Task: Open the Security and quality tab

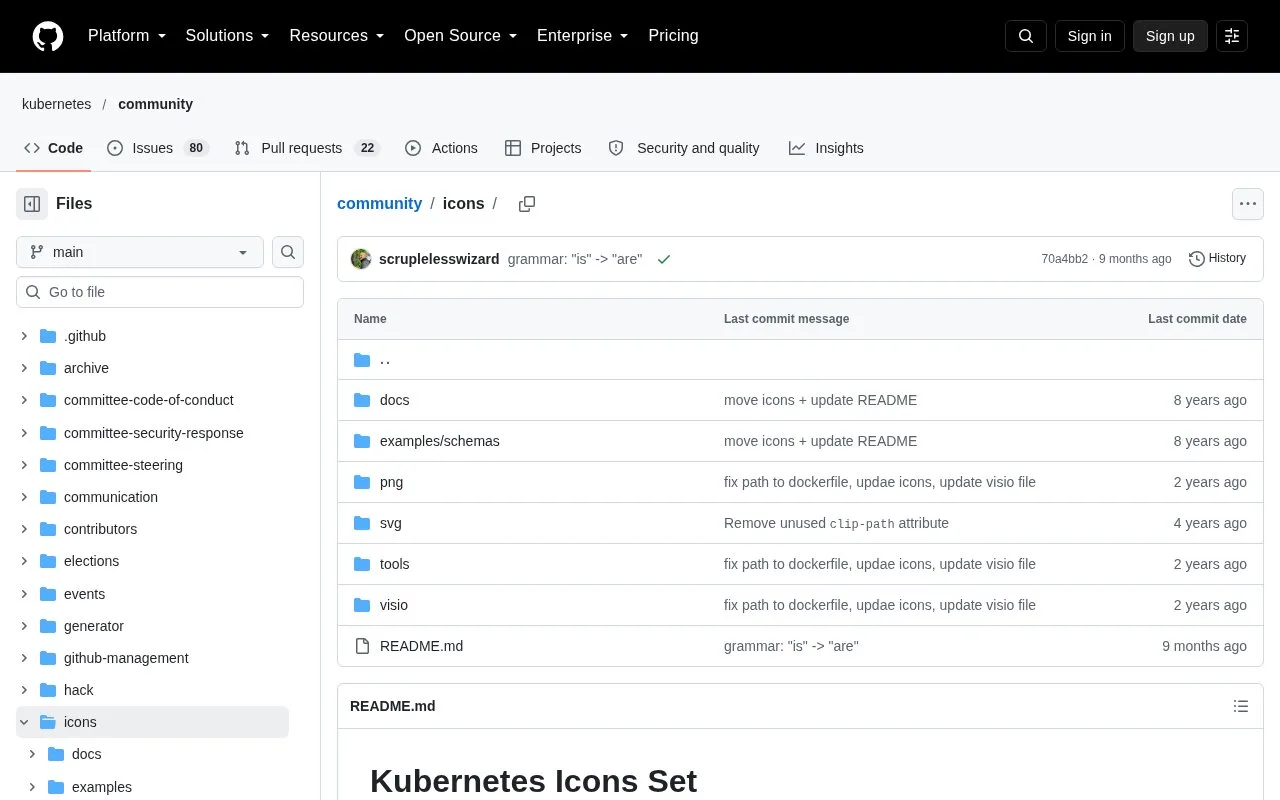Action: [684, 148]
